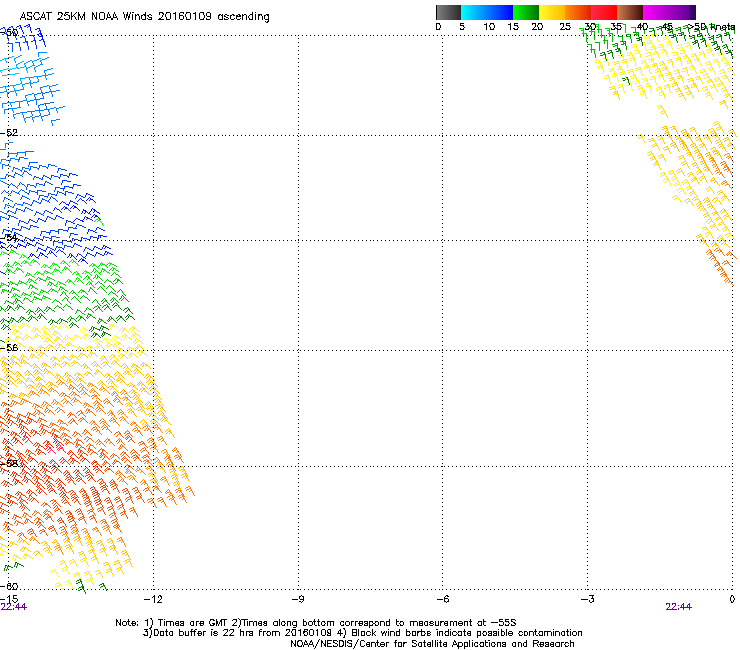
Task: Click the yellow 20-25 knots legend segment
Action: (x=552, y=12)
